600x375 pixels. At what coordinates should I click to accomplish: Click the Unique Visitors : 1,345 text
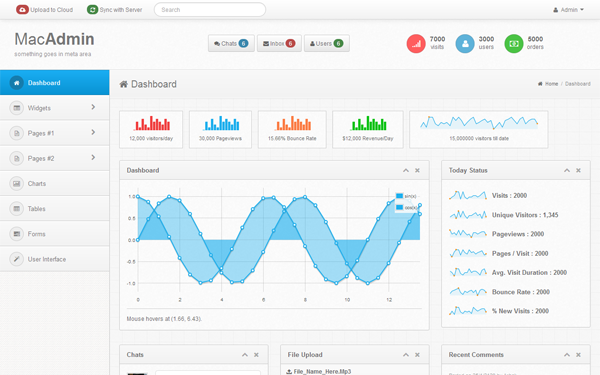tap(525, 215)
